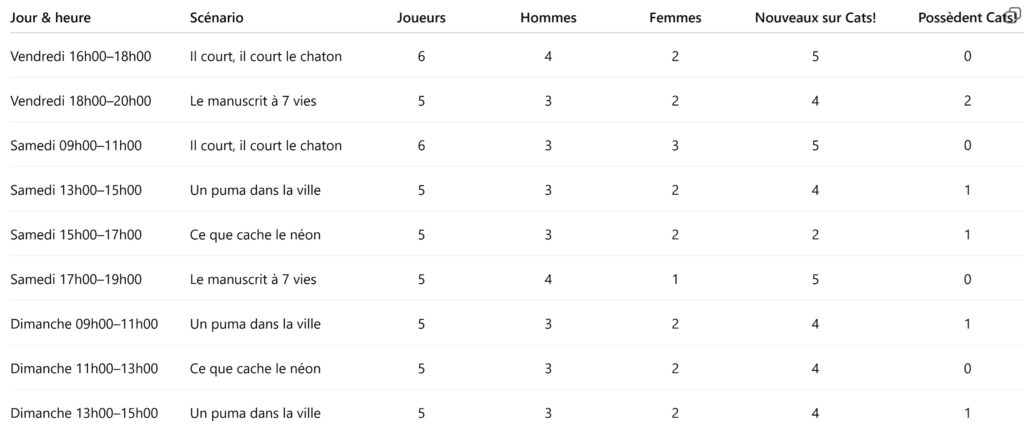Click the scenario in the Vendredi 16h00 row
This screenshot has height=438, width=1024.
(266, 56)
